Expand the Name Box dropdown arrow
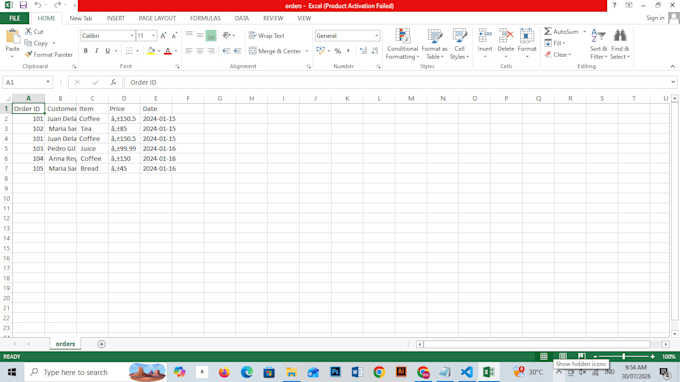The image size is (680, 382). click(48, 82)
